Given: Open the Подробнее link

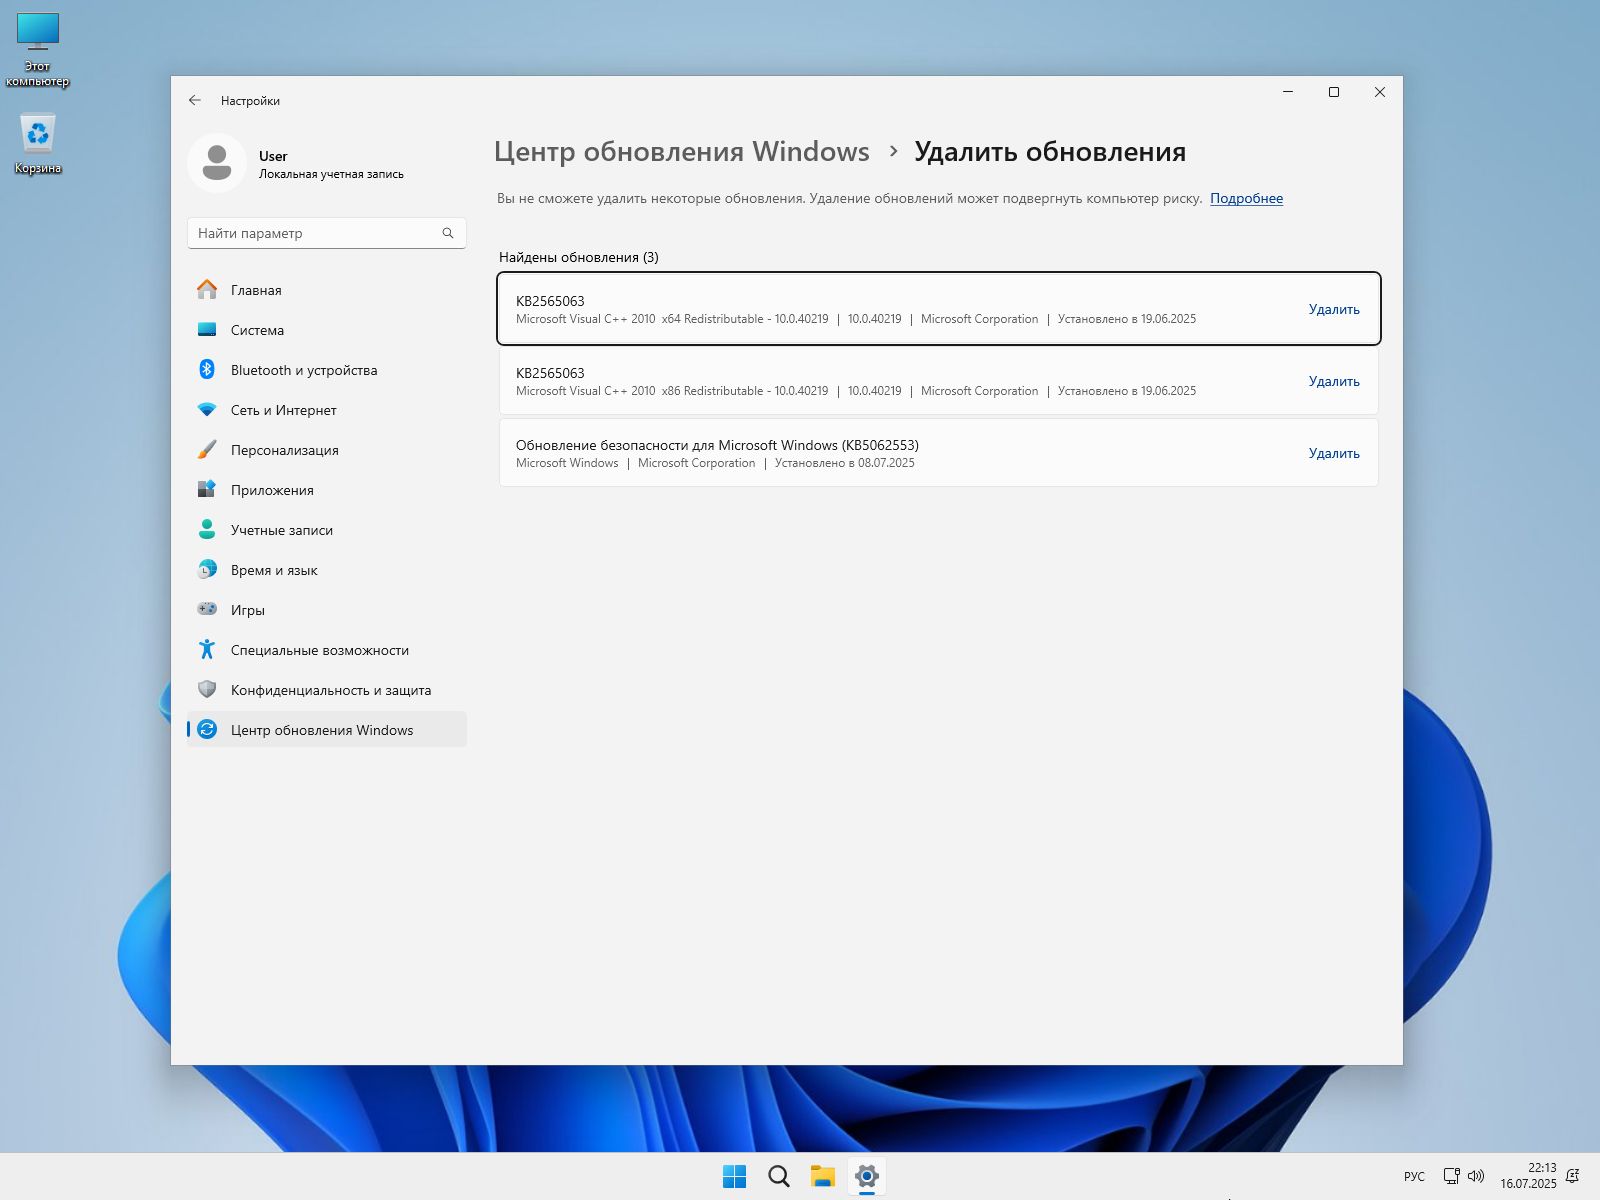Looking at the screenshot, I should tap(1246, 198).
